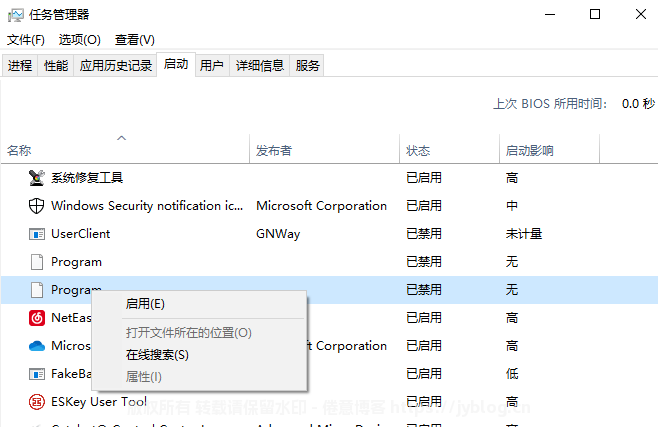Click 上次 BIOS 所用时间 label
Screen dimensions: 658x427
click(x=550, y=104)
